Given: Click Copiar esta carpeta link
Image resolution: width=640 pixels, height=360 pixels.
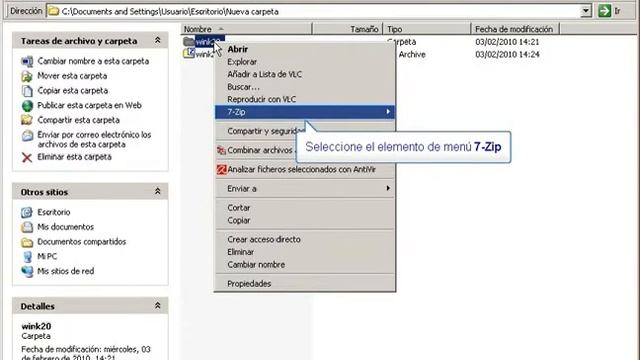Looking at the screenshot, I should pos(73,91).
